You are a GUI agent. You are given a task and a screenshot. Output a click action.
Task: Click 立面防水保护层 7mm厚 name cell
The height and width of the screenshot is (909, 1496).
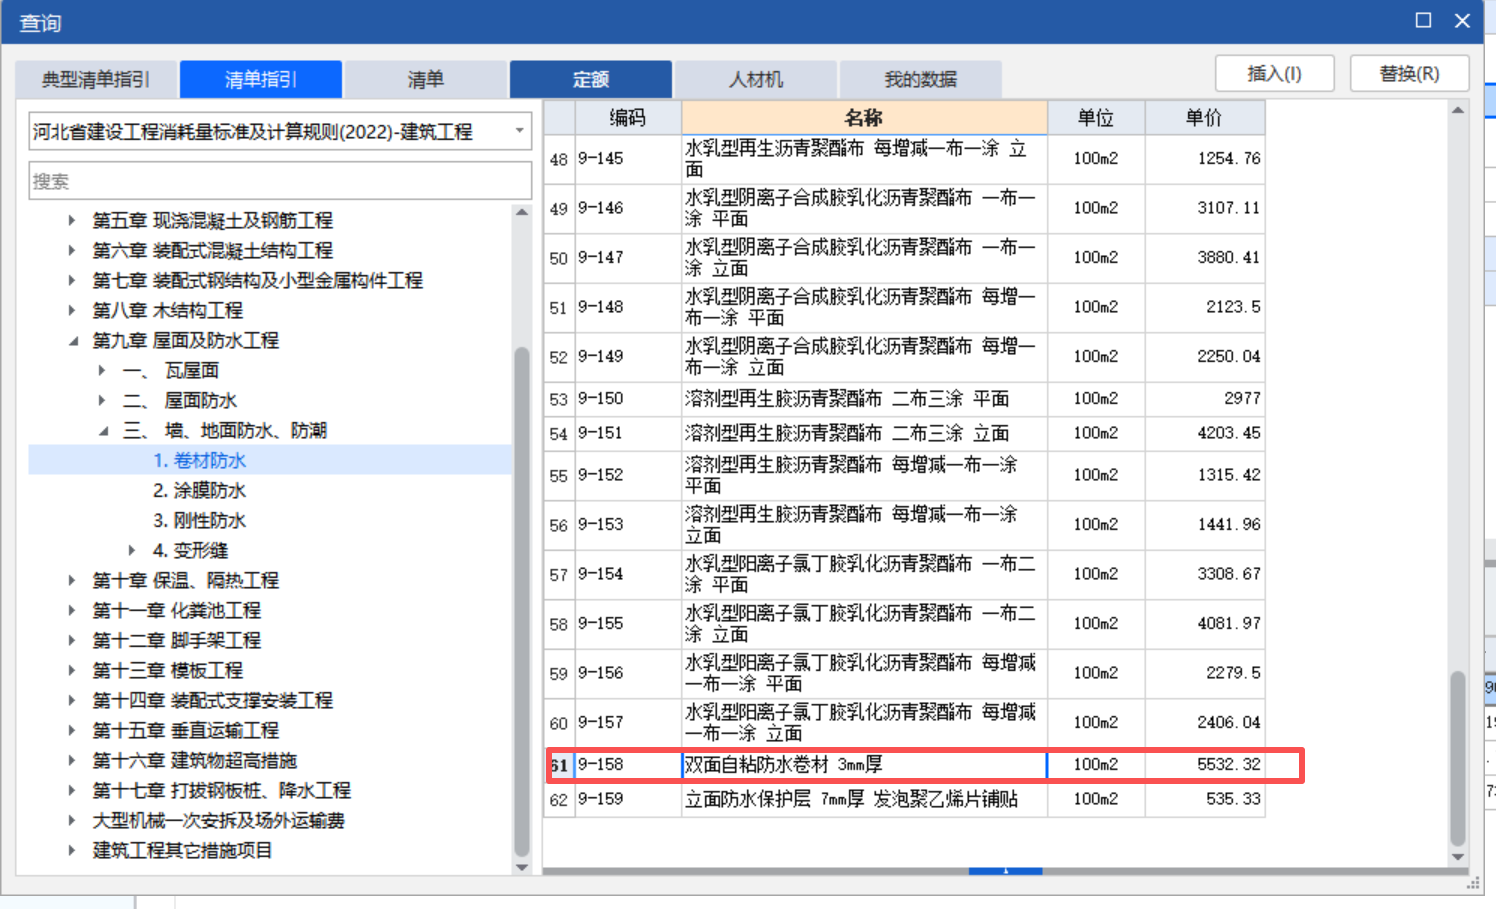864,799
